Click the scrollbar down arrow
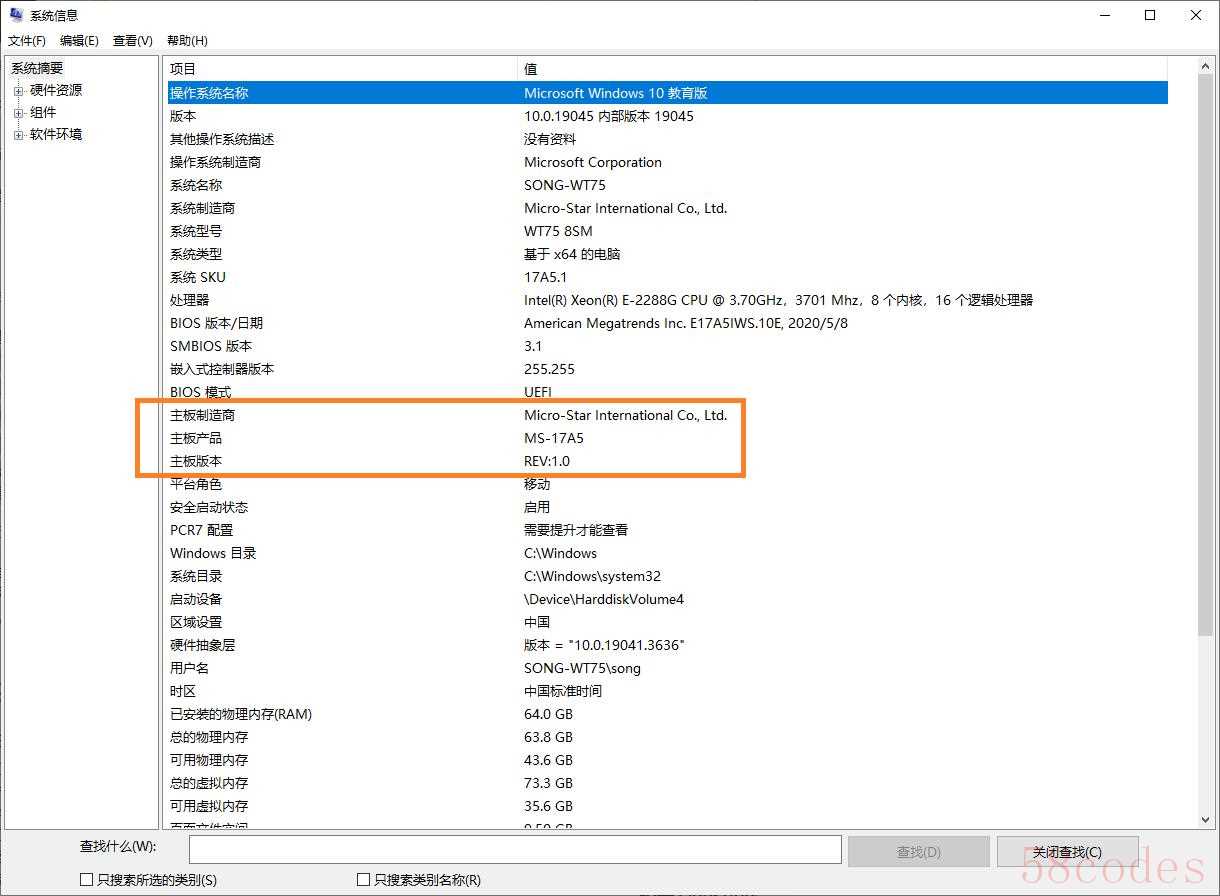1220x896 pixels. coord(1205,819)
